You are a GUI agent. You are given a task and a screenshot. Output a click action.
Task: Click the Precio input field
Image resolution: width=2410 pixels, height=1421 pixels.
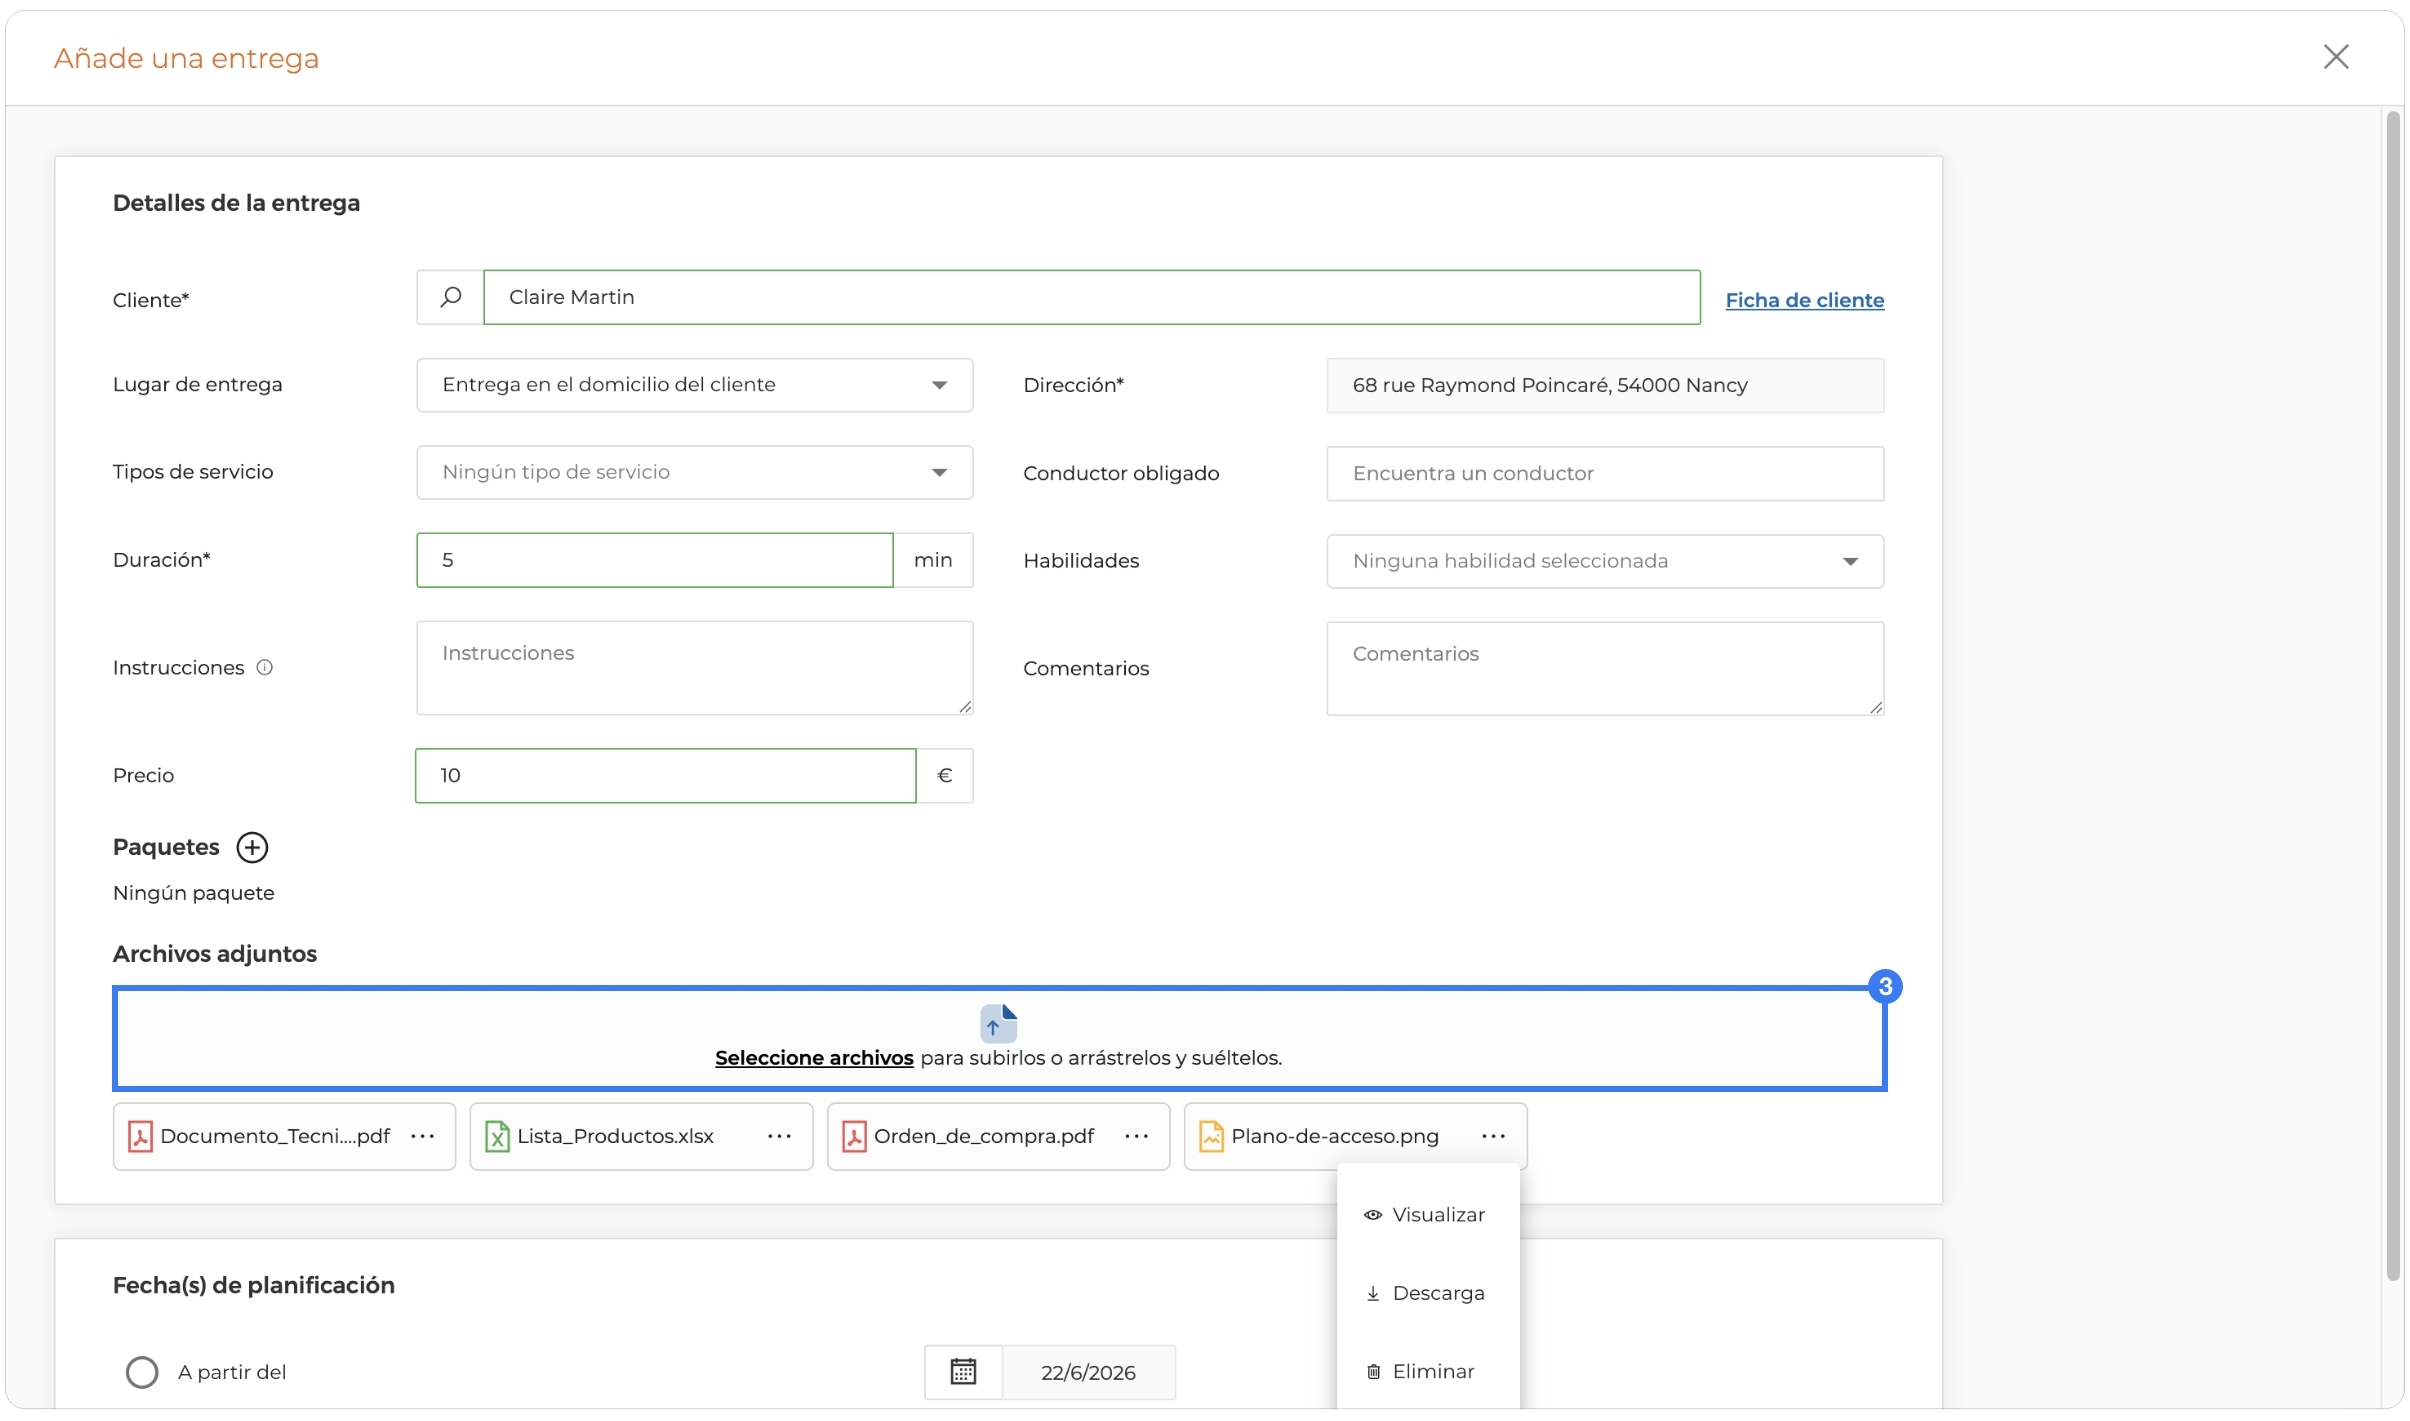click(x=666, y=776)
